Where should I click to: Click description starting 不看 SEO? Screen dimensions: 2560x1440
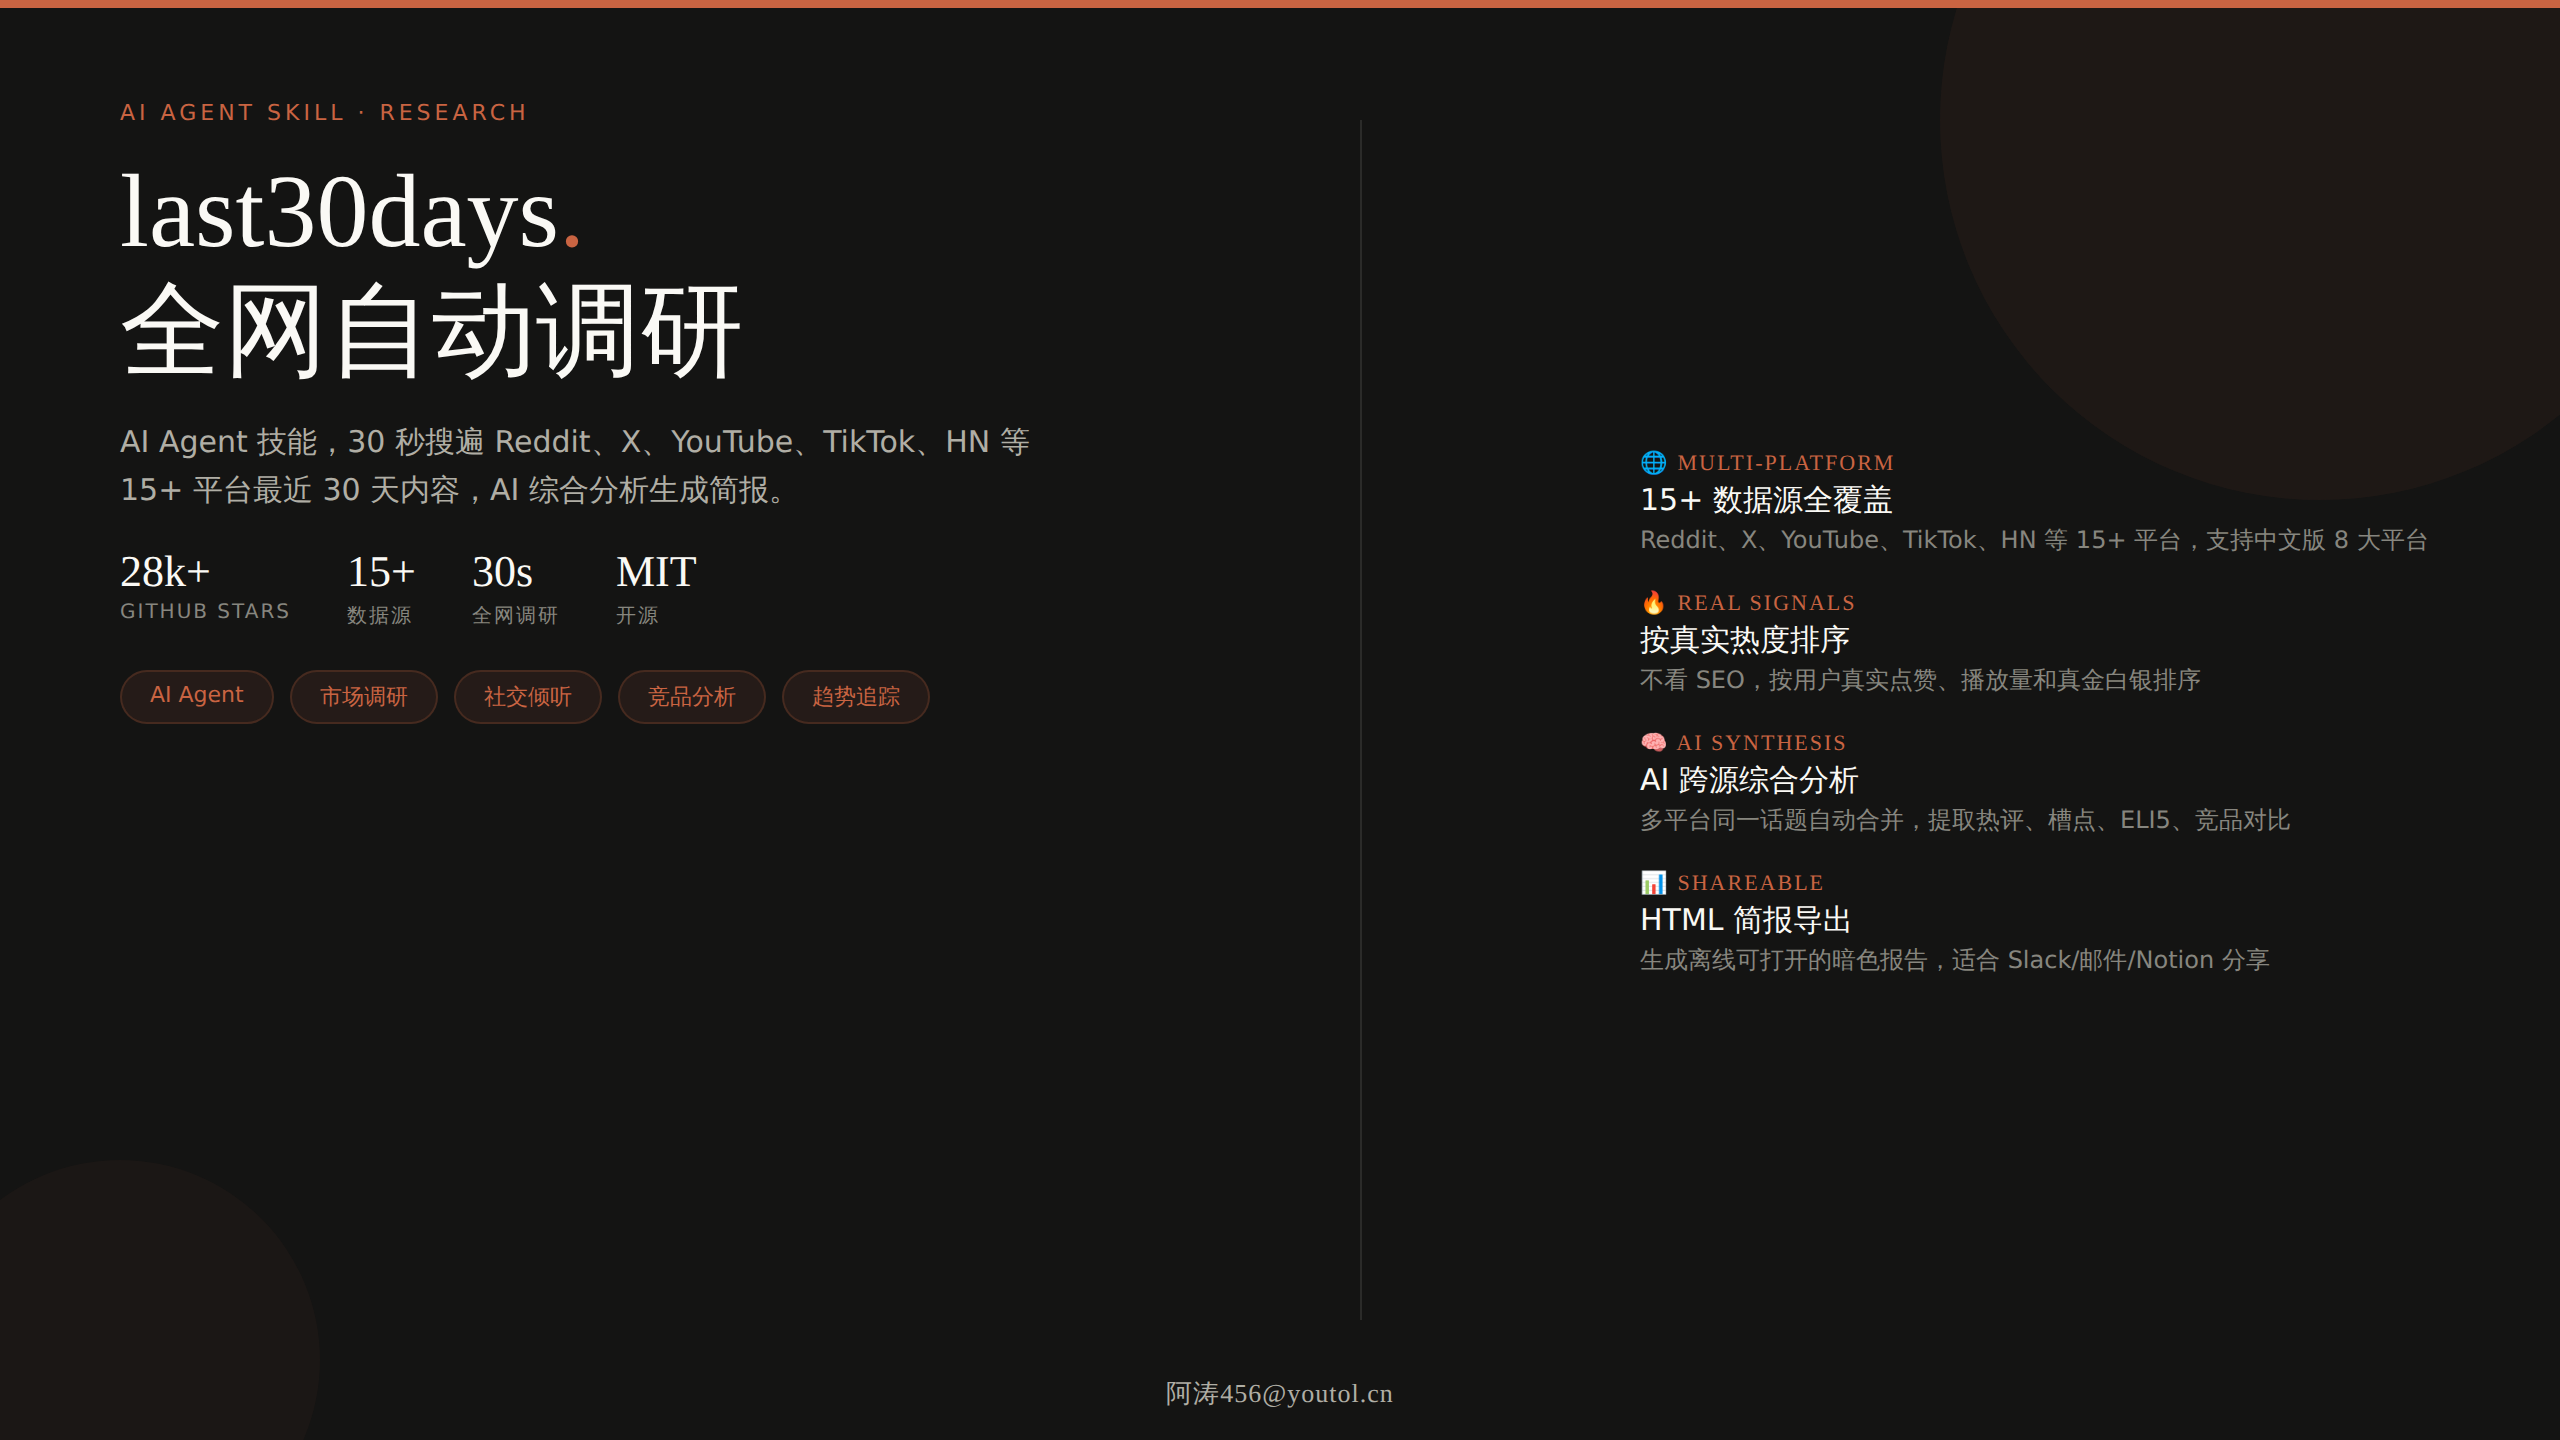[1920, 680]
